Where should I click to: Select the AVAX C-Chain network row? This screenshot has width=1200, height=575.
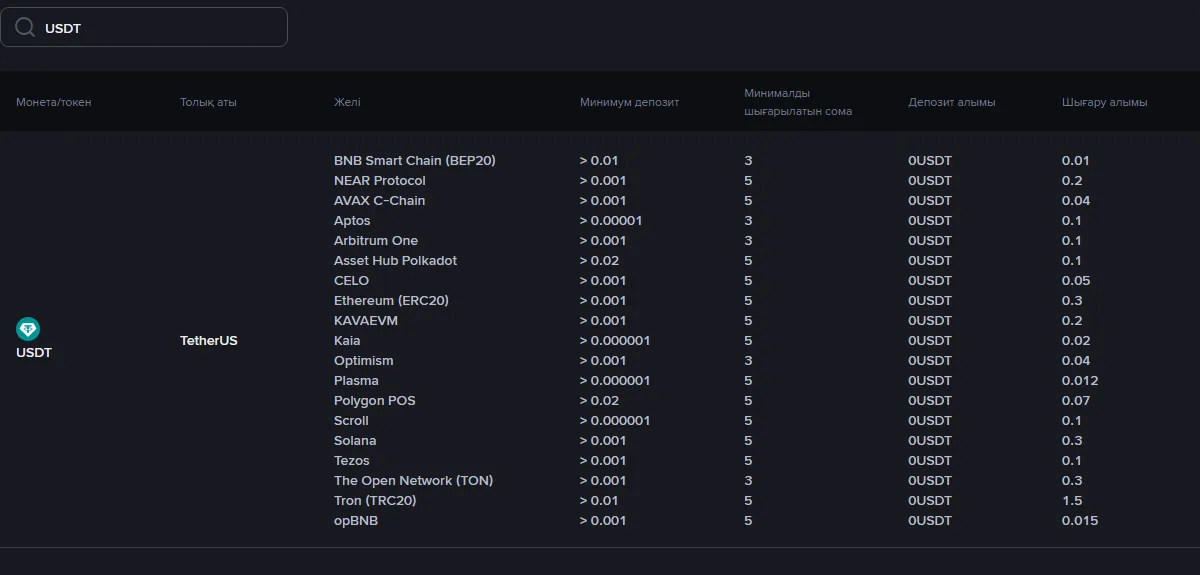[x=379, y=200]
